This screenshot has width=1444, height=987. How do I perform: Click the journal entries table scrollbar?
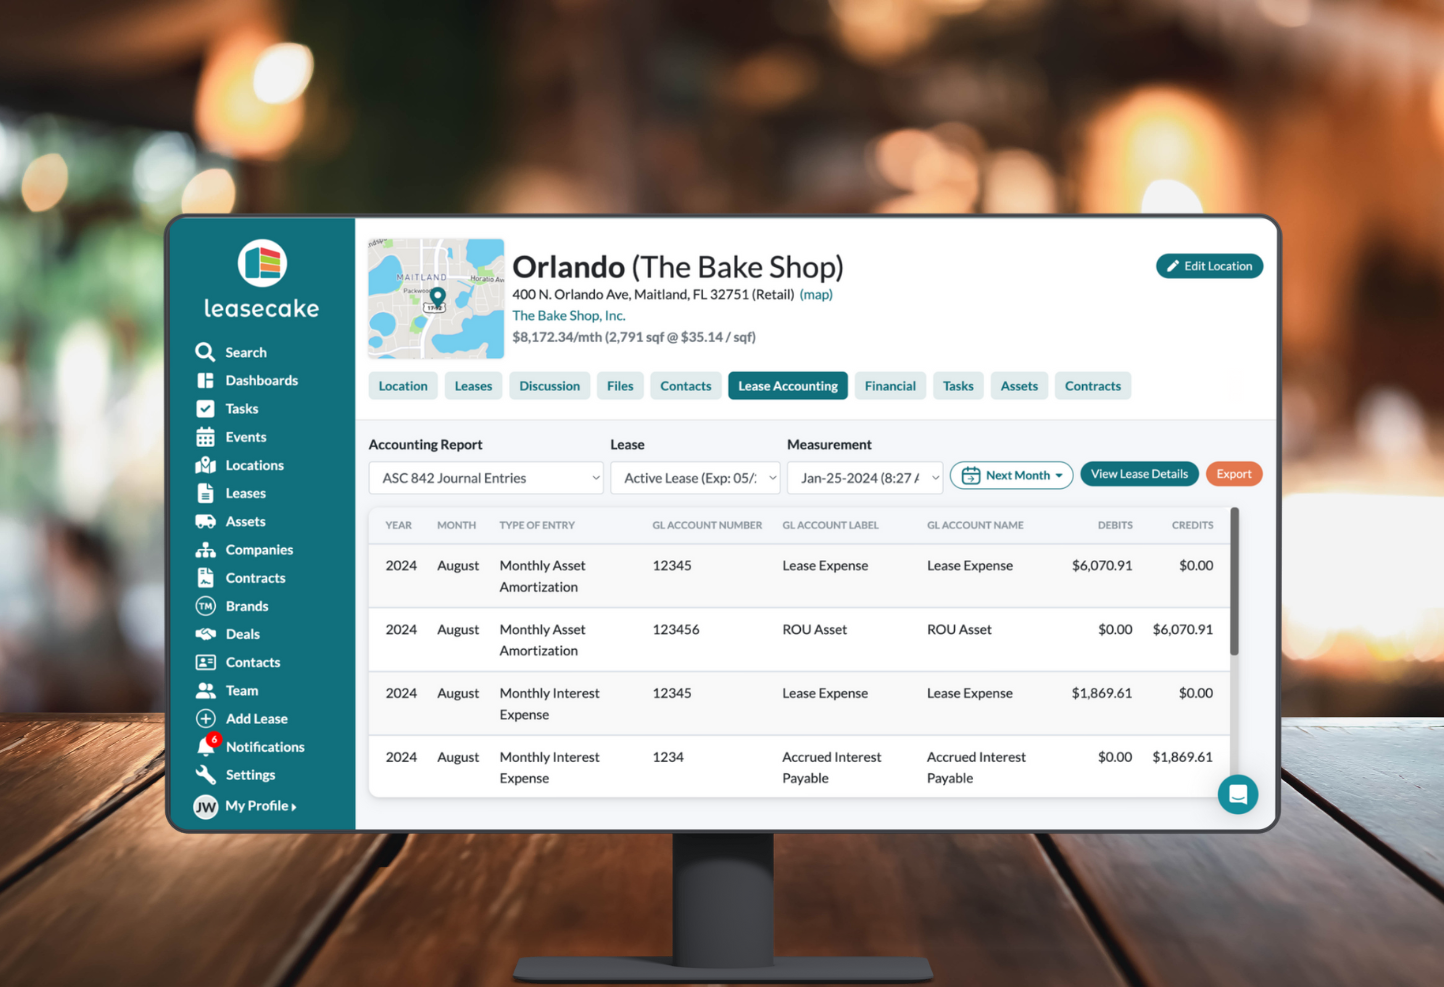[1234, 582]
